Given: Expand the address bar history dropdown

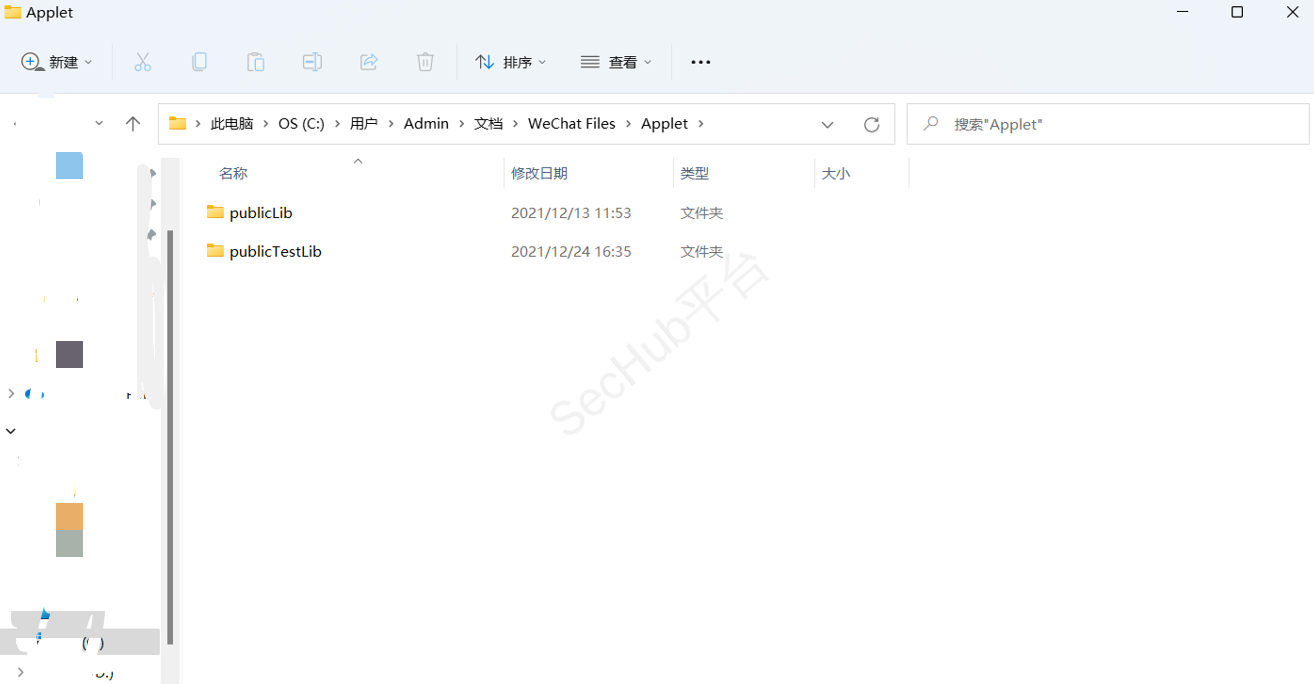Looking at the screenshot, I should click(x=827, y=124).
